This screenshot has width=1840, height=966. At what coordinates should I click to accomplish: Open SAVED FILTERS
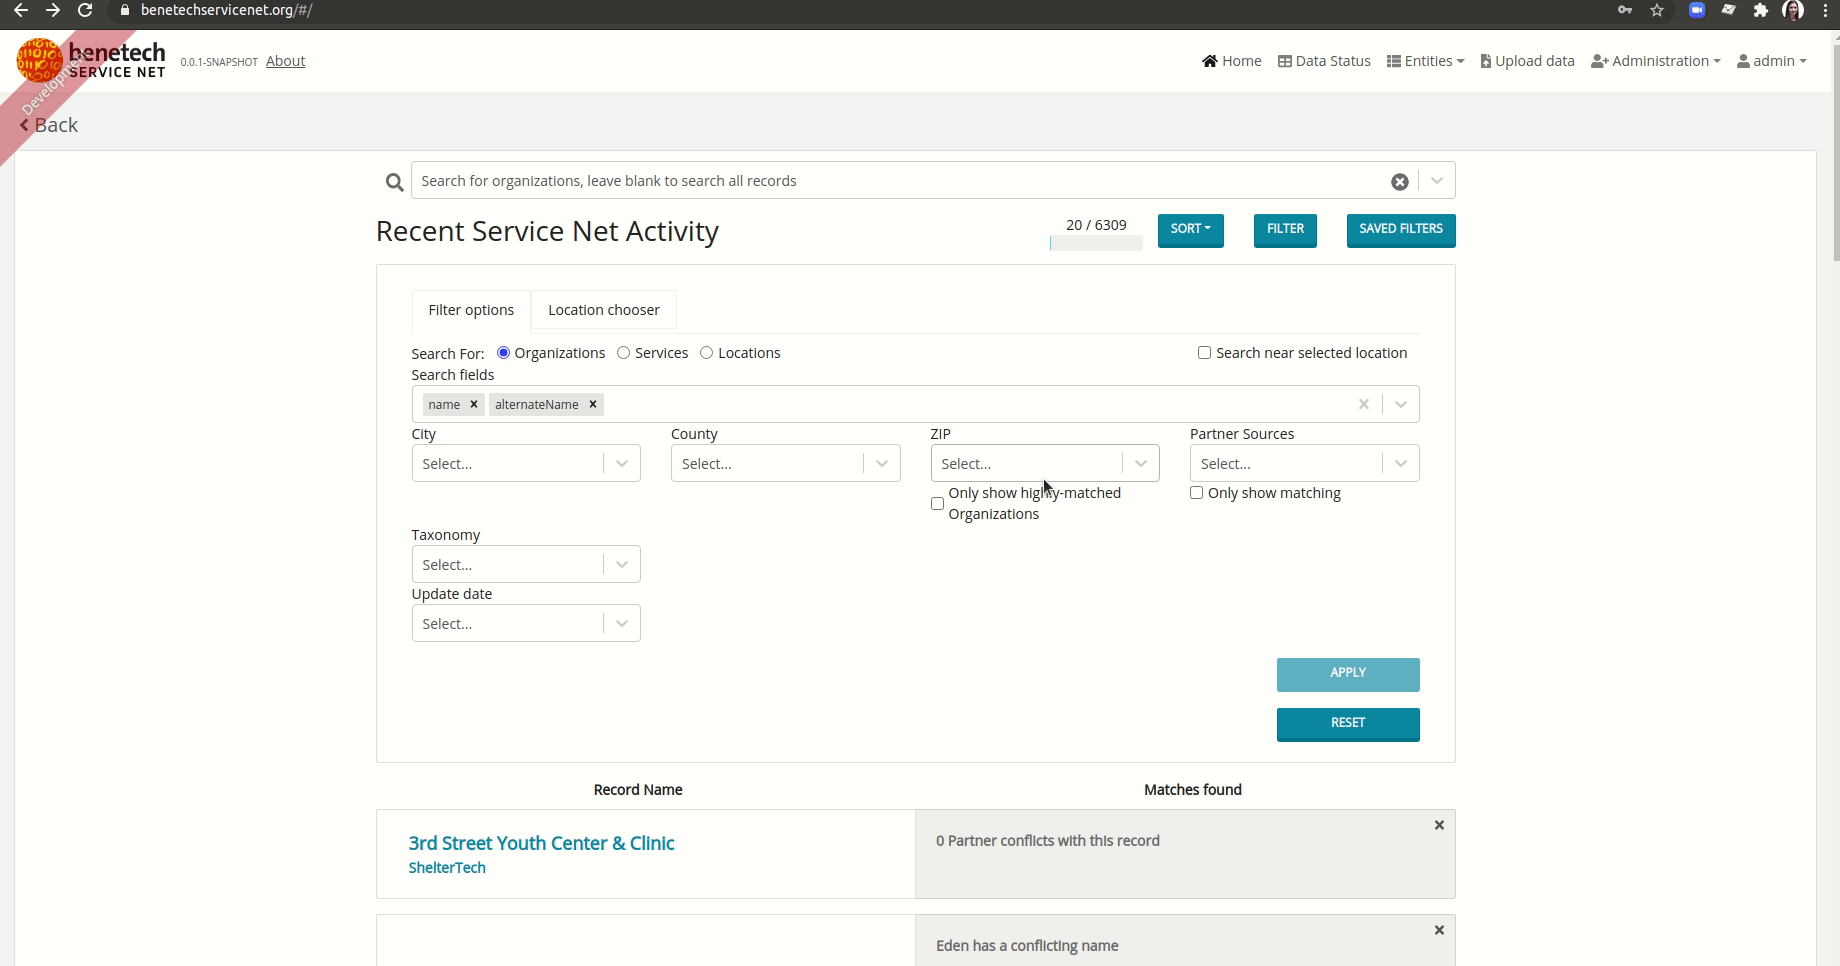coord(1400,229)
